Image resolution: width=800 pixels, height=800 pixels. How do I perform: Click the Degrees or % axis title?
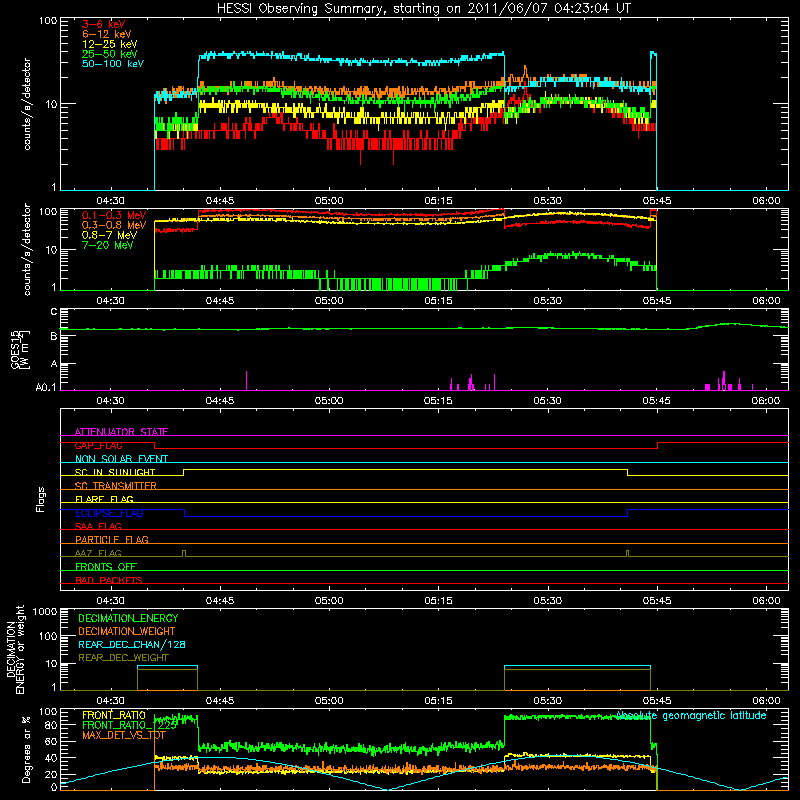point(26,748)
